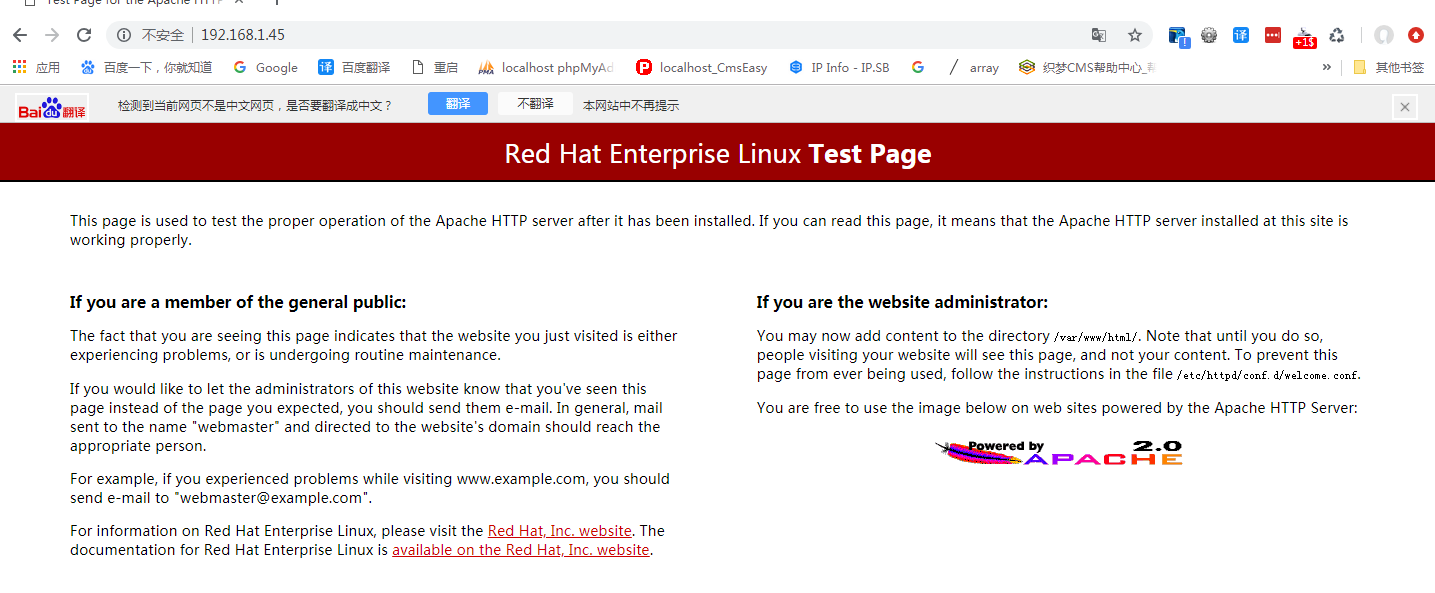Click the /etc/httpd/conf.d/welcome.conf path text
Screen dimensions: 1435x593
tap(1268, 375)
